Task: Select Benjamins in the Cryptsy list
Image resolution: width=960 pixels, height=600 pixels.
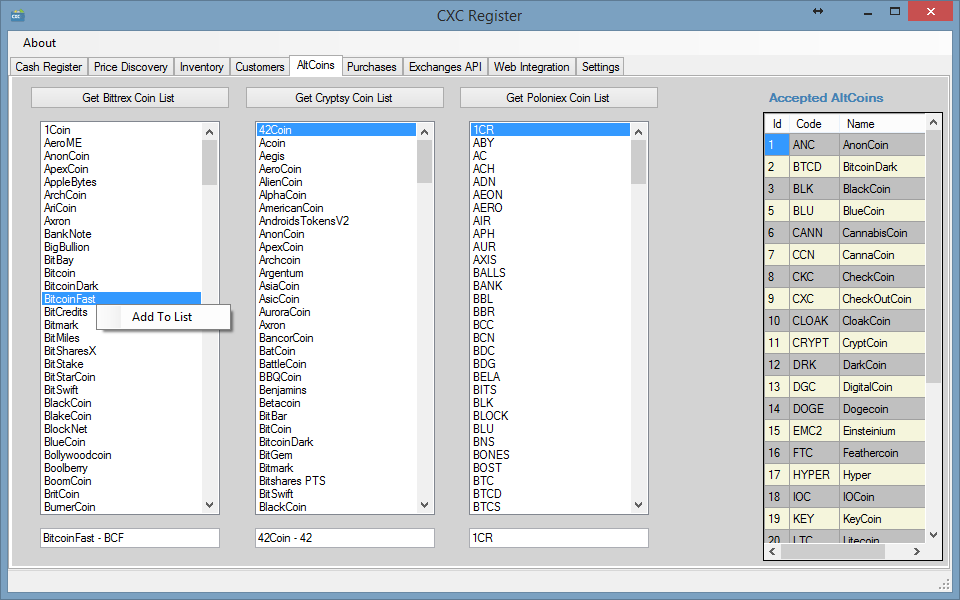Action: coord(337,390)
